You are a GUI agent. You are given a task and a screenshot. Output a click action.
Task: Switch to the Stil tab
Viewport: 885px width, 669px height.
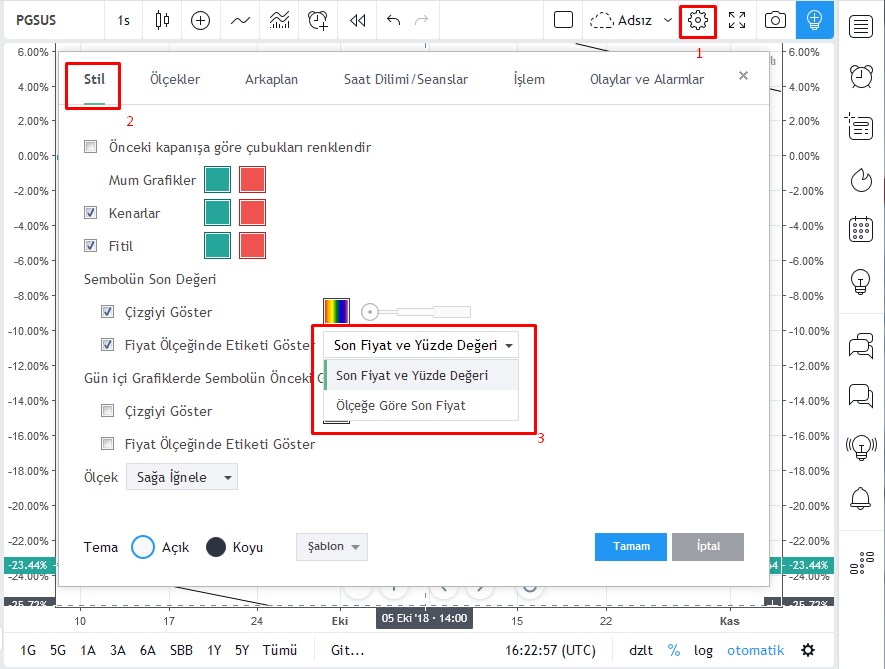[x=94, y=79]
